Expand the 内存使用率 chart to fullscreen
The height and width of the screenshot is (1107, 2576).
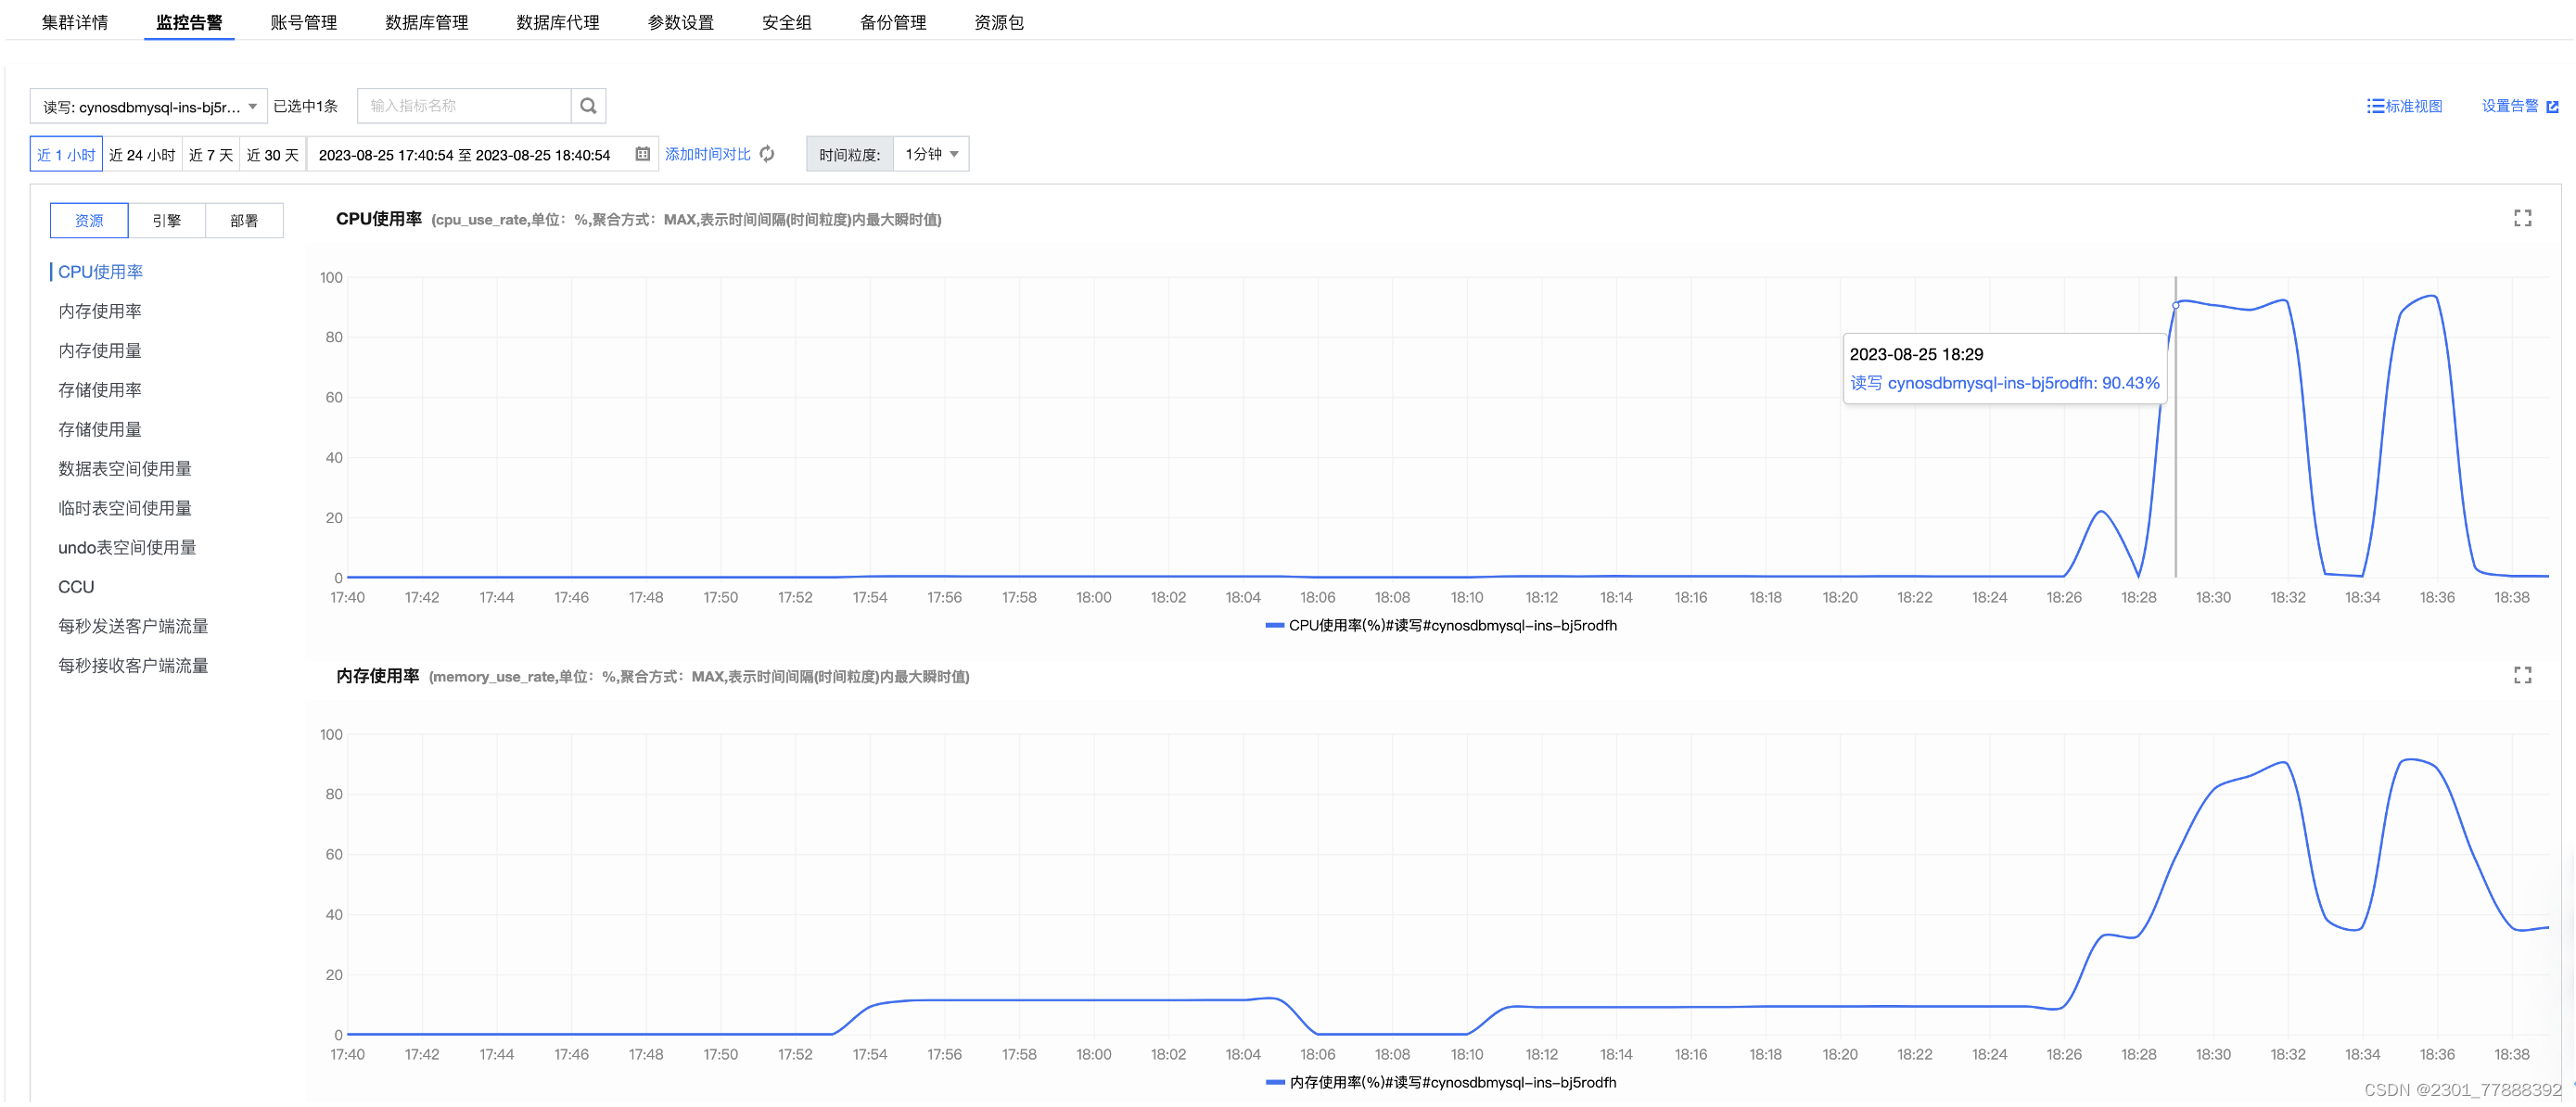pos(2522,675)
